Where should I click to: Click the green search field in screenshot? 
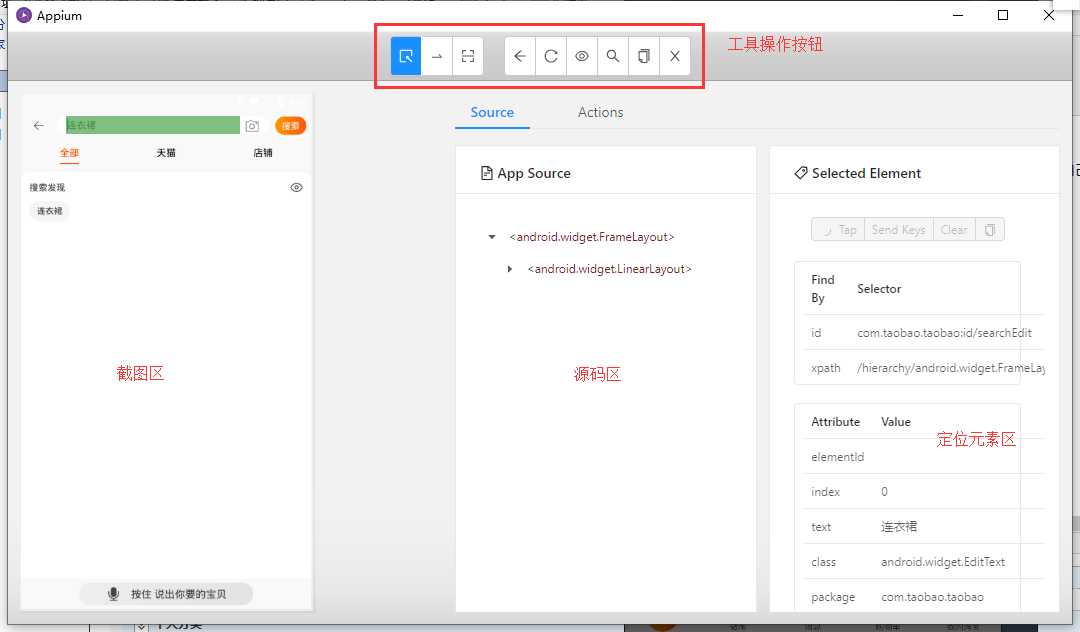153,125
